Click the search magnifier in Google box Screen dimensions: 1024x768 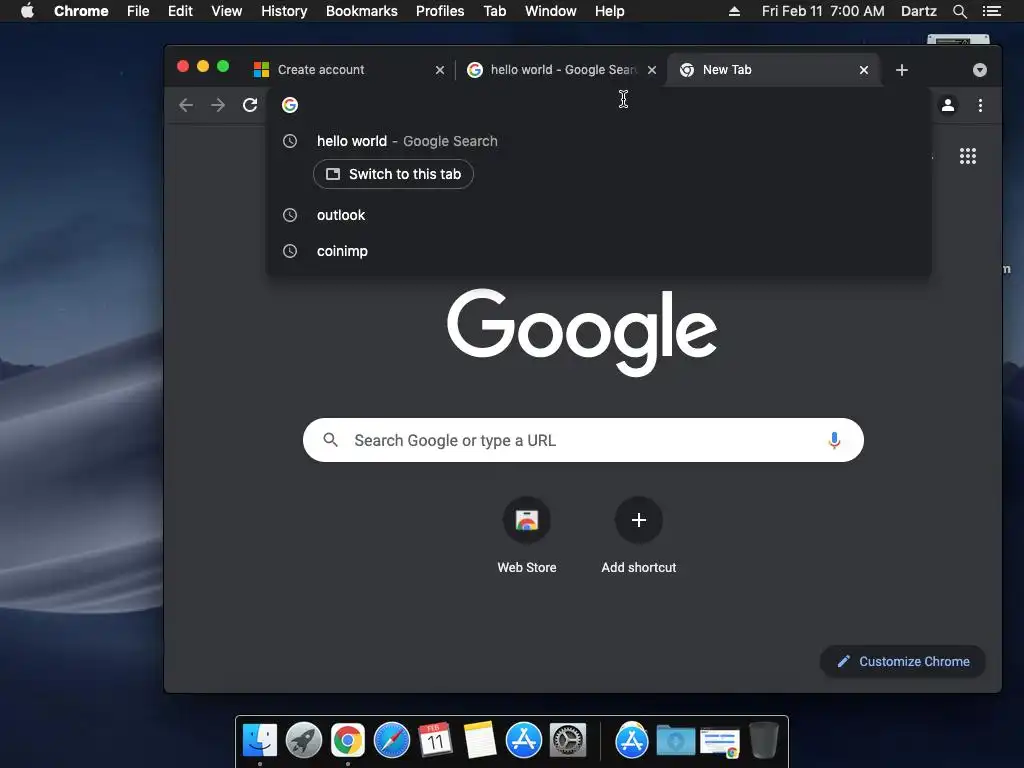click(x=330, y=440)
